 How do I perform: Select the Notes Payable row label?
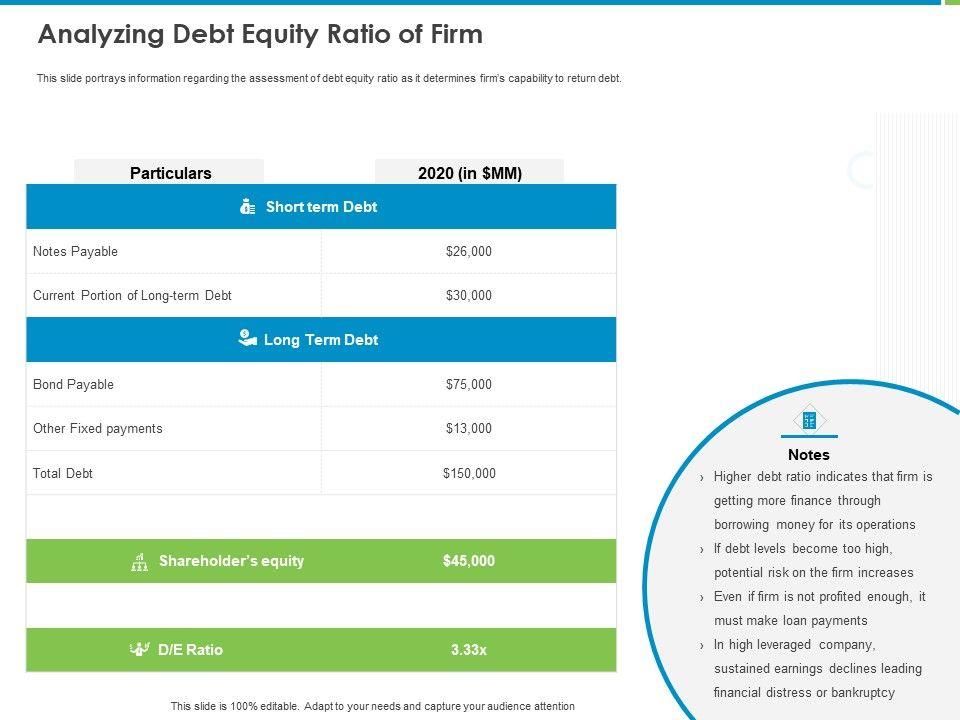(x=76, y=252)
